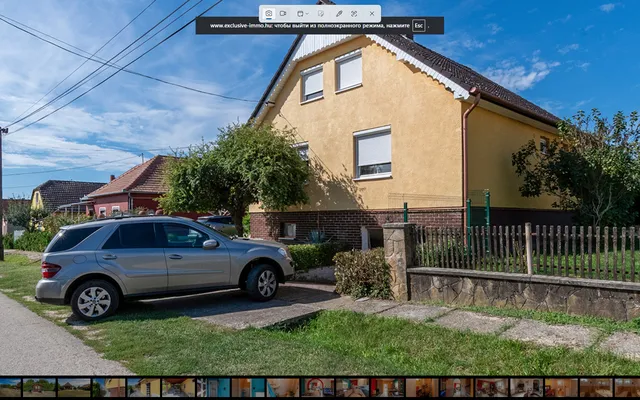Viewport: 640px width, 400px height.
Task: Switch to video recording mode
Action: [x=283, y=13]
